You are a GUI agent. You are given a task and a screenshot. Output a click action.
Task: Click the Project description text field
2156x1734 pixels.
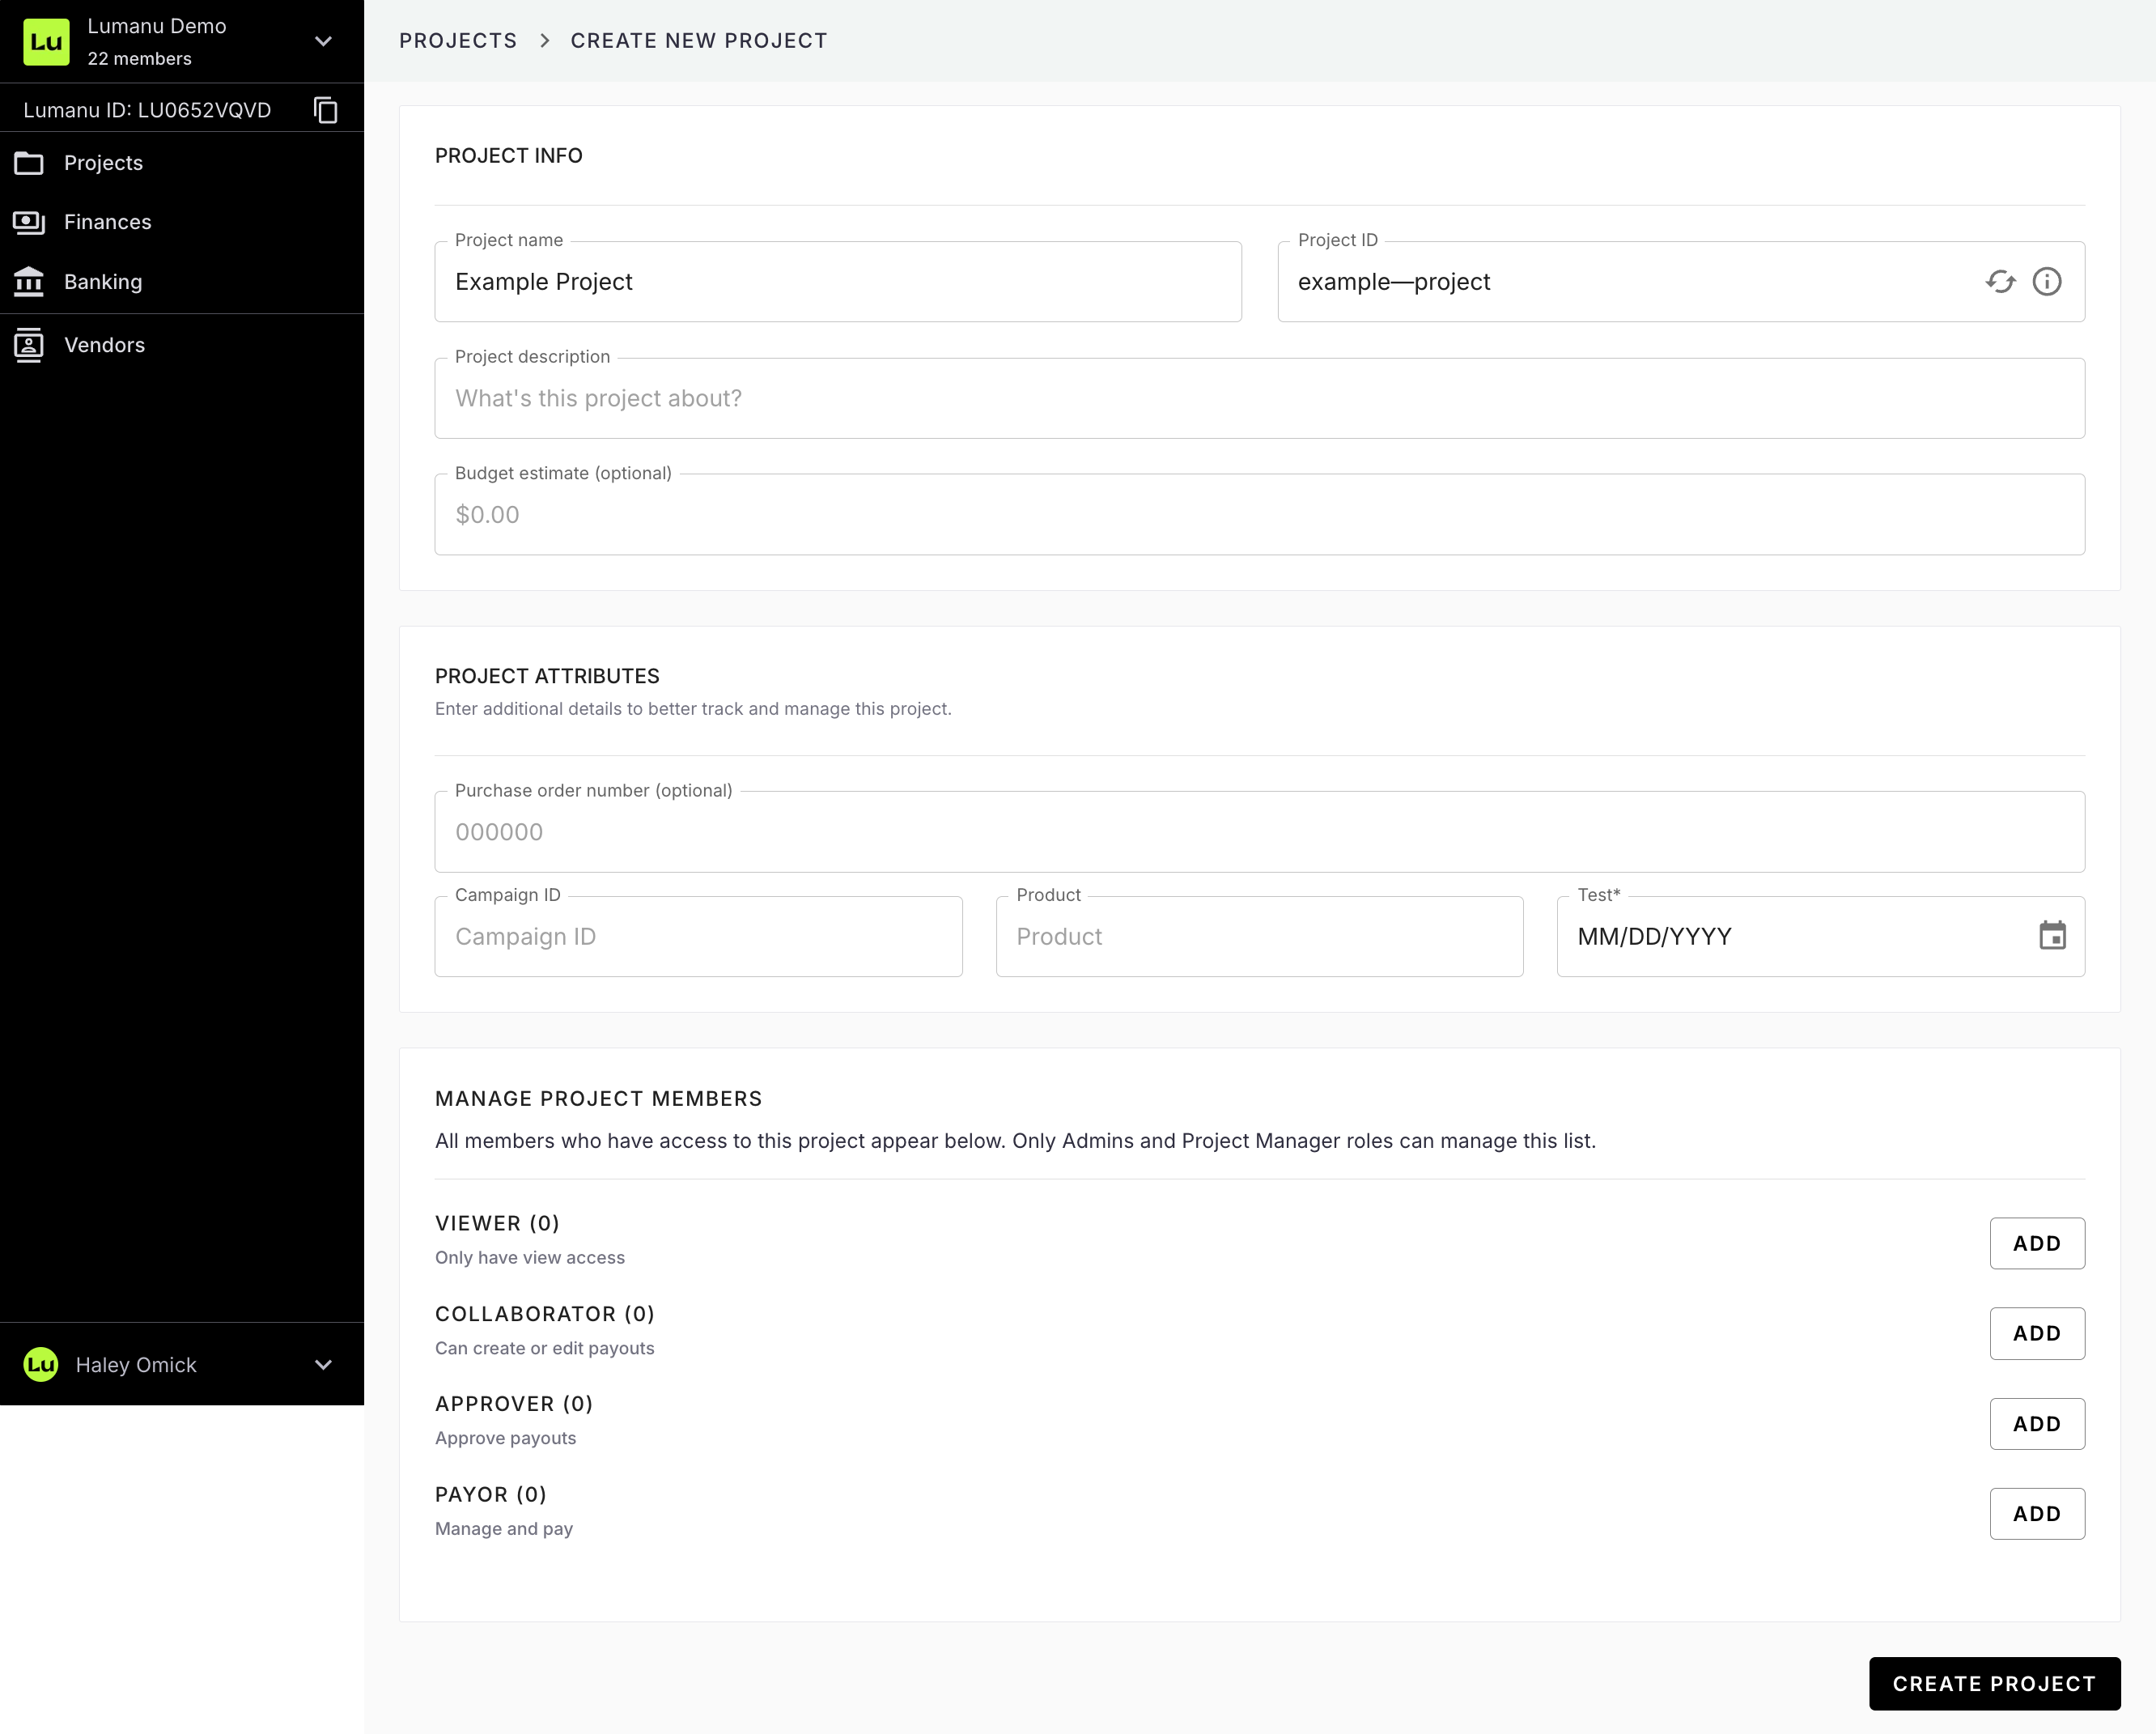tap(1259, 399)
